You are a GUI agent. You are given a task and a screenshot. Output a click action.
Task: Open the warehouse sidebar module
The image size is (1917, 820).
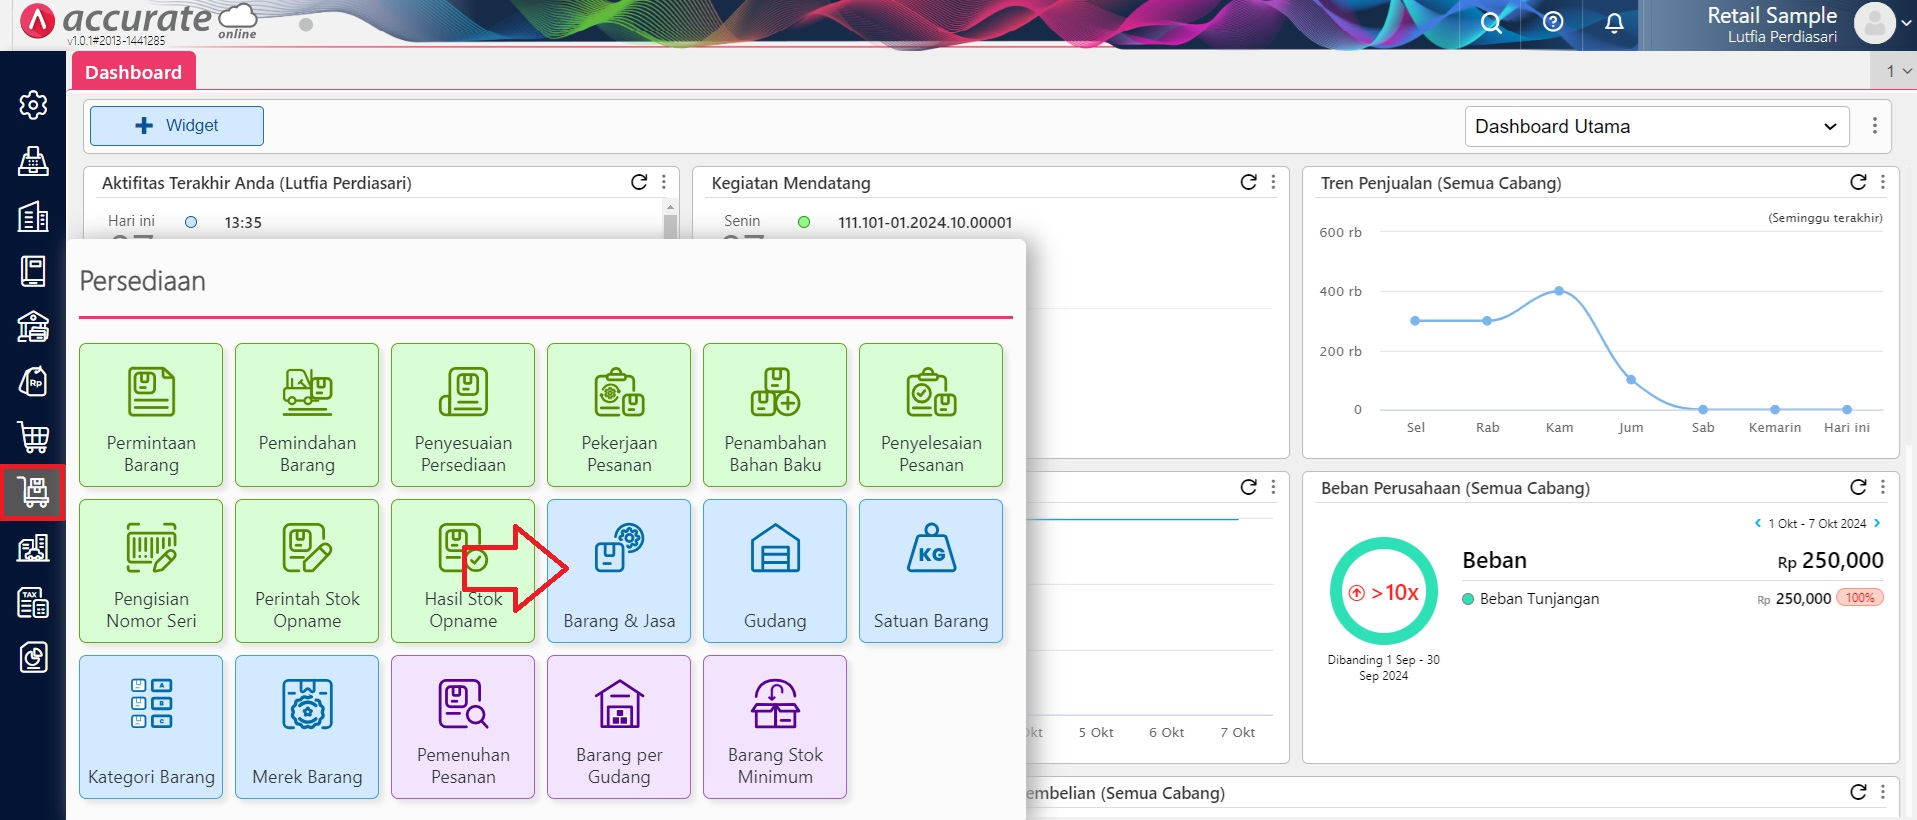pyautogui.click(x=33, y=326)
